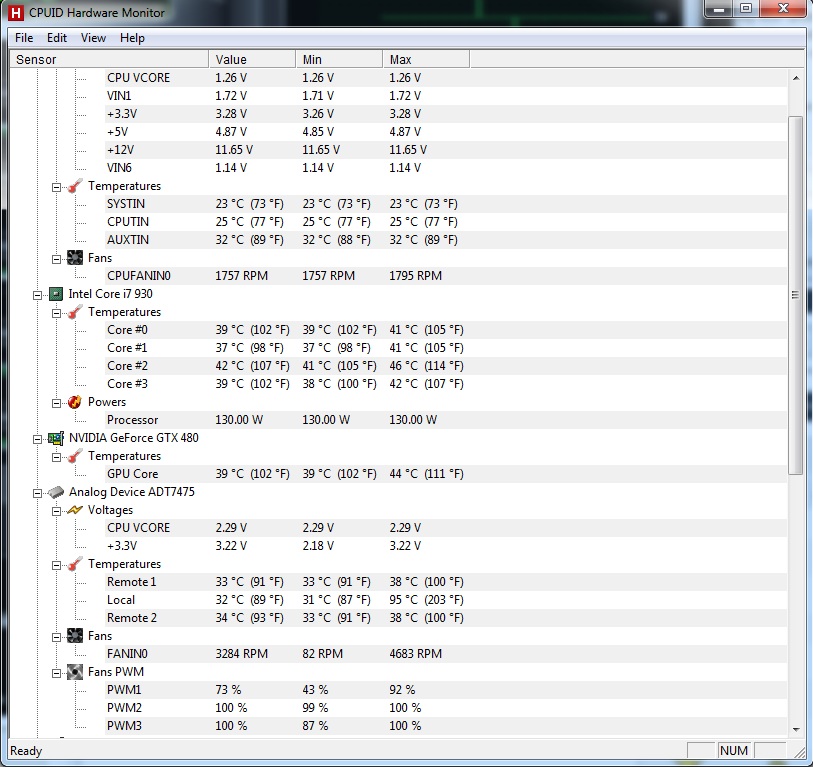Select the CPUFANIN0 row
This screenshot has height=767, width=813.
446,276
